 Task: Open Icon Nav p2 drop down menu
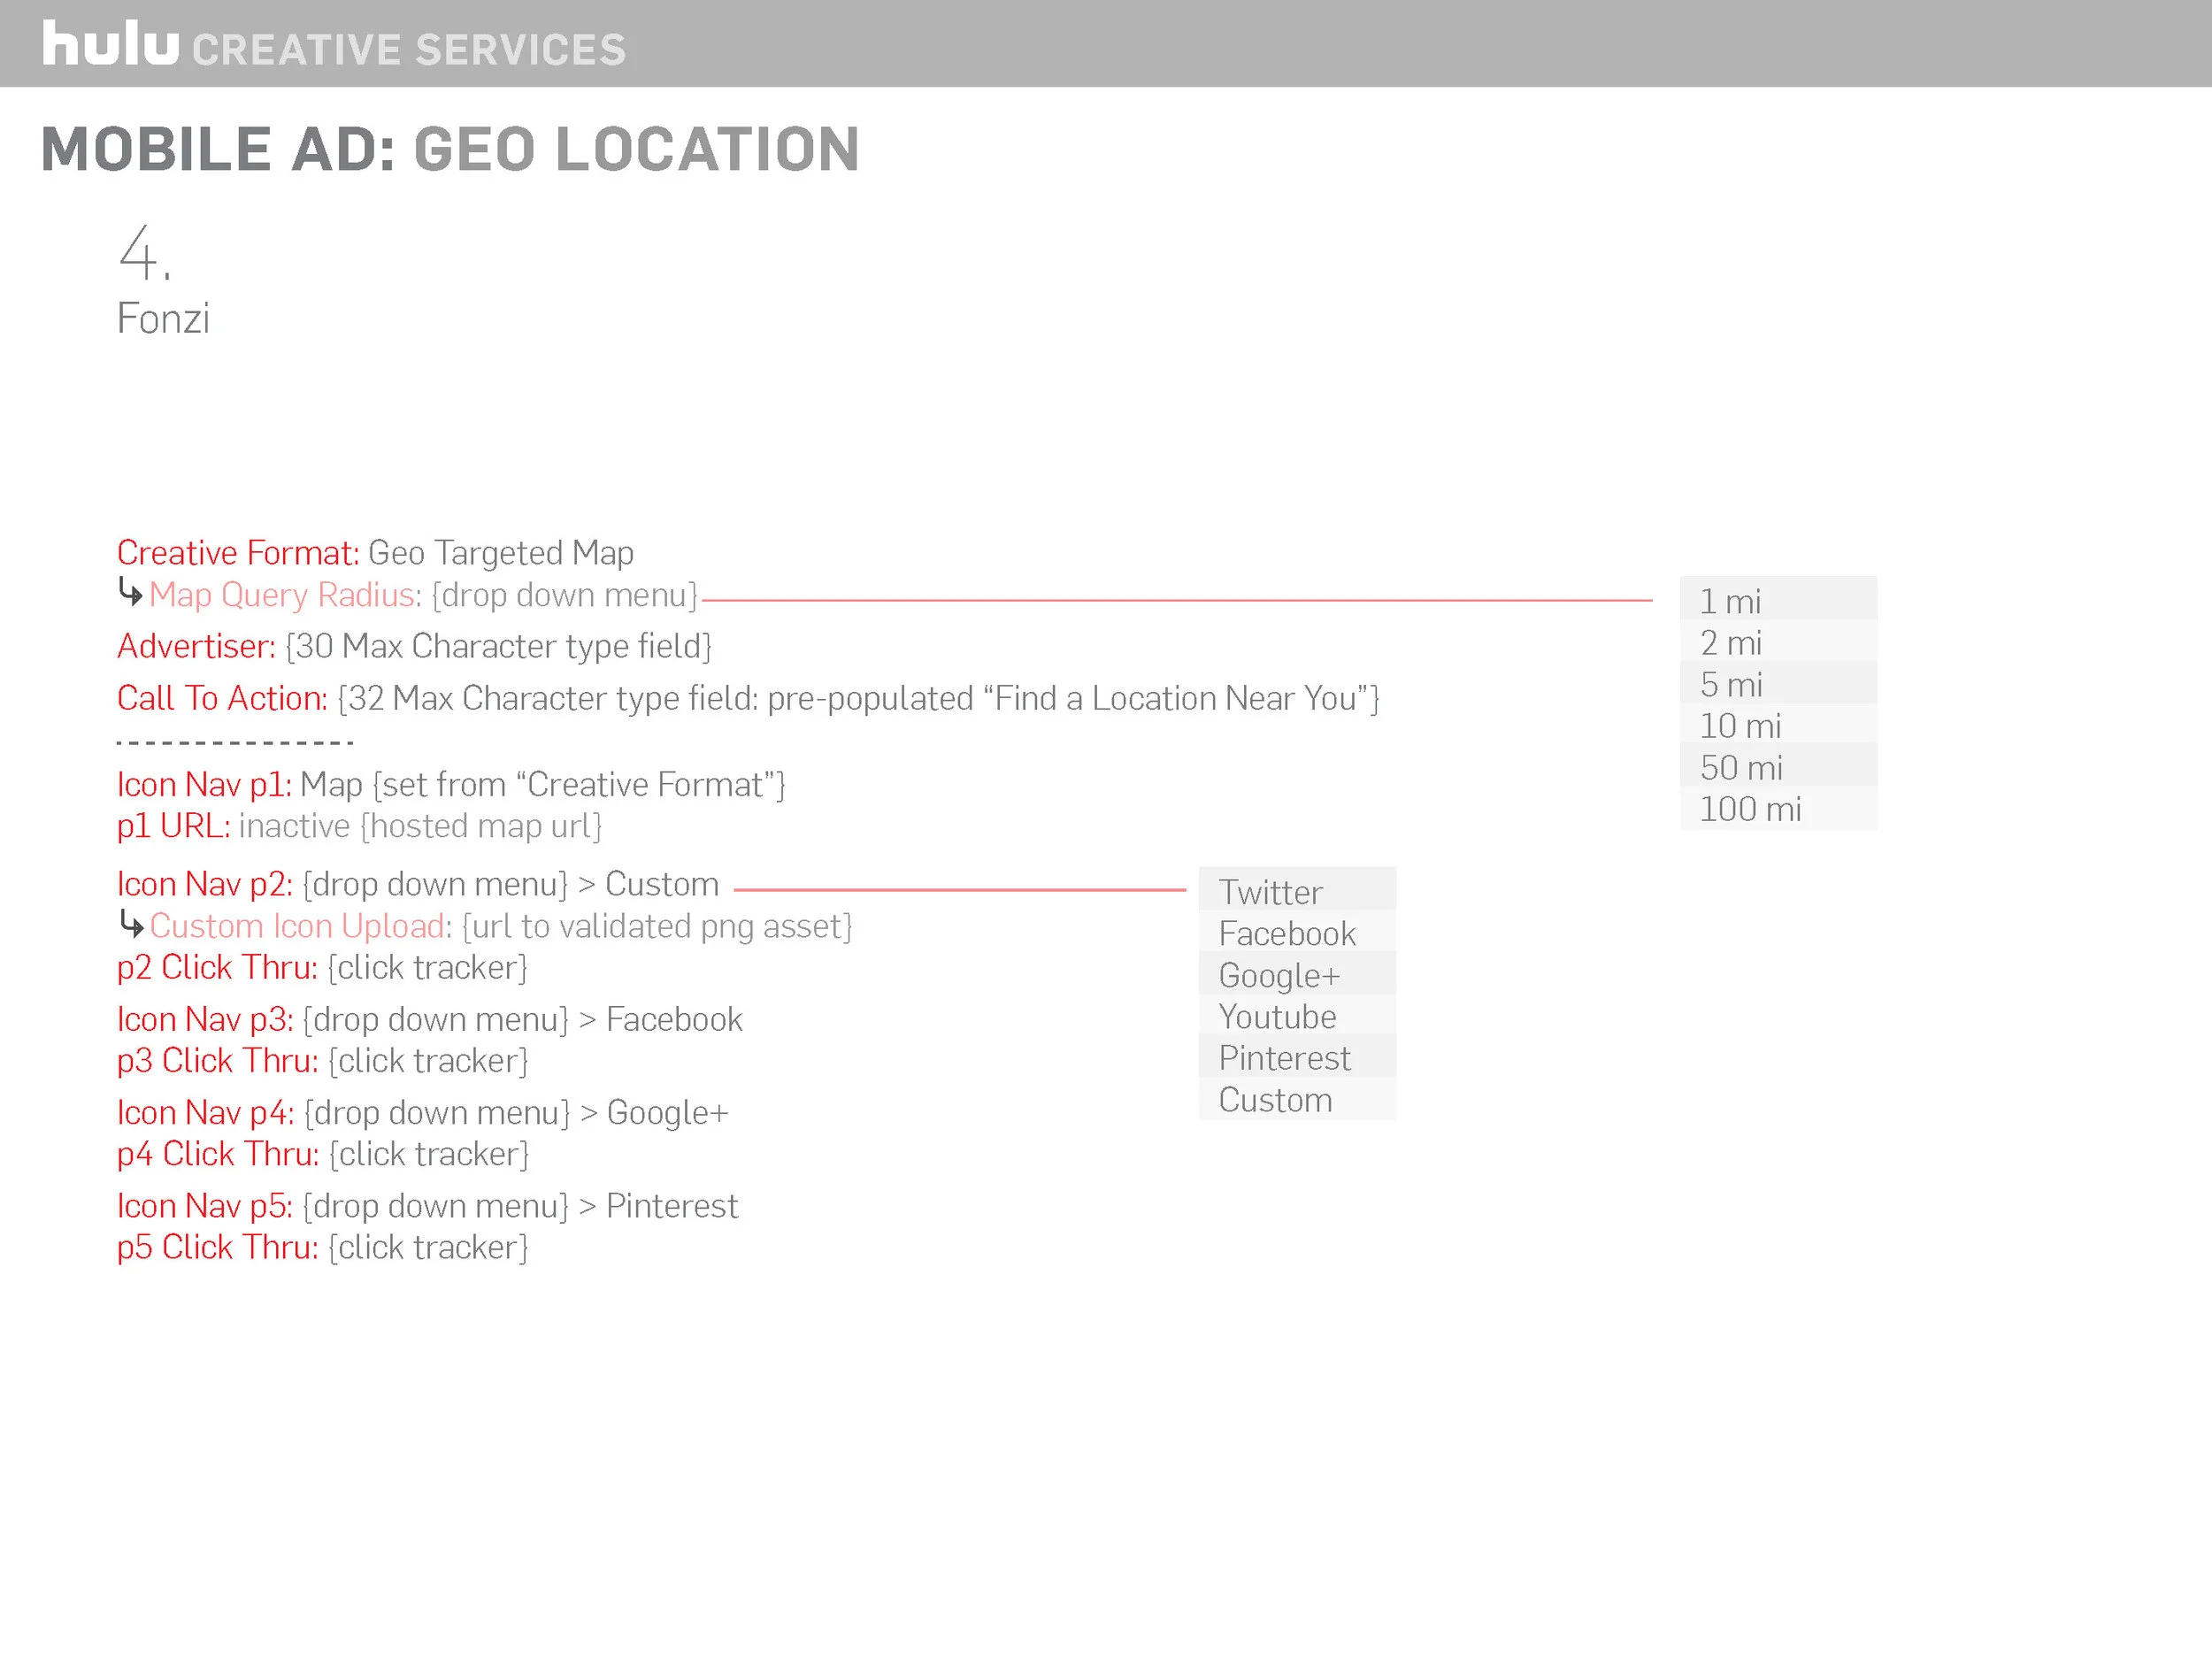point(435,884)
